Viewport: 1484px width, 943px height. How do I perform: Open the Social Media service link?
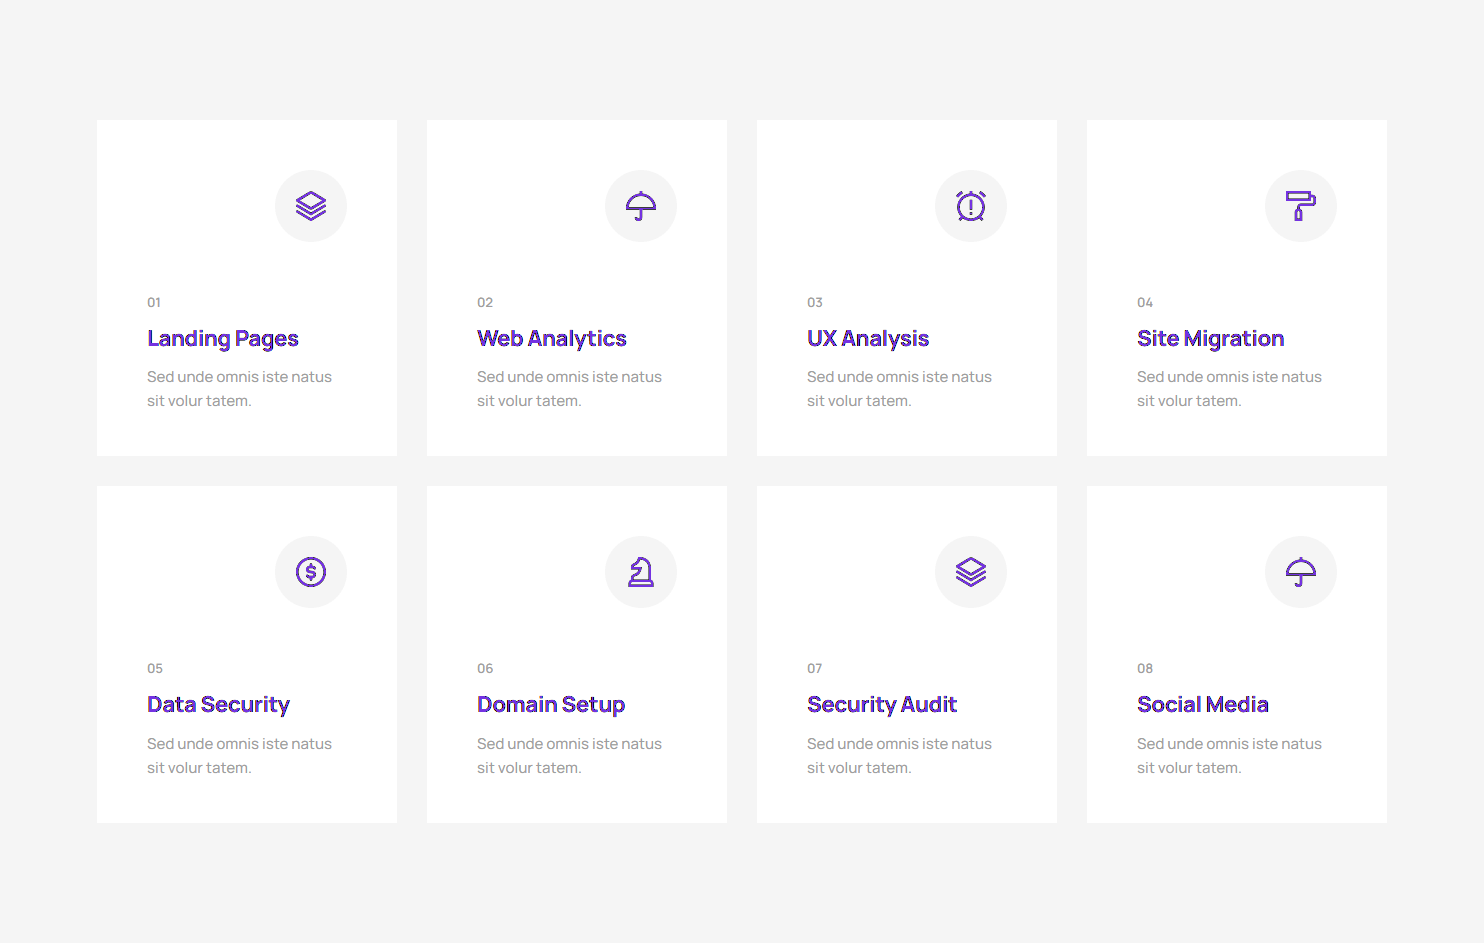click(1202, 705)
